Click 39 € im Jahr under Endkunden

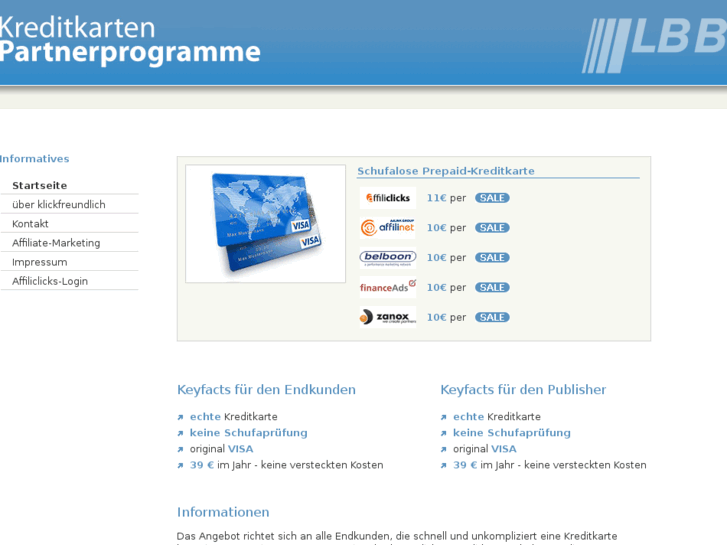[286, 465]
